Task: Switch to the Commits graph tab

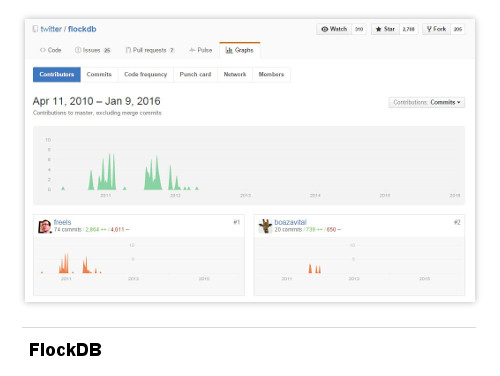Action: pyautogui.click(x=99, y=74)
